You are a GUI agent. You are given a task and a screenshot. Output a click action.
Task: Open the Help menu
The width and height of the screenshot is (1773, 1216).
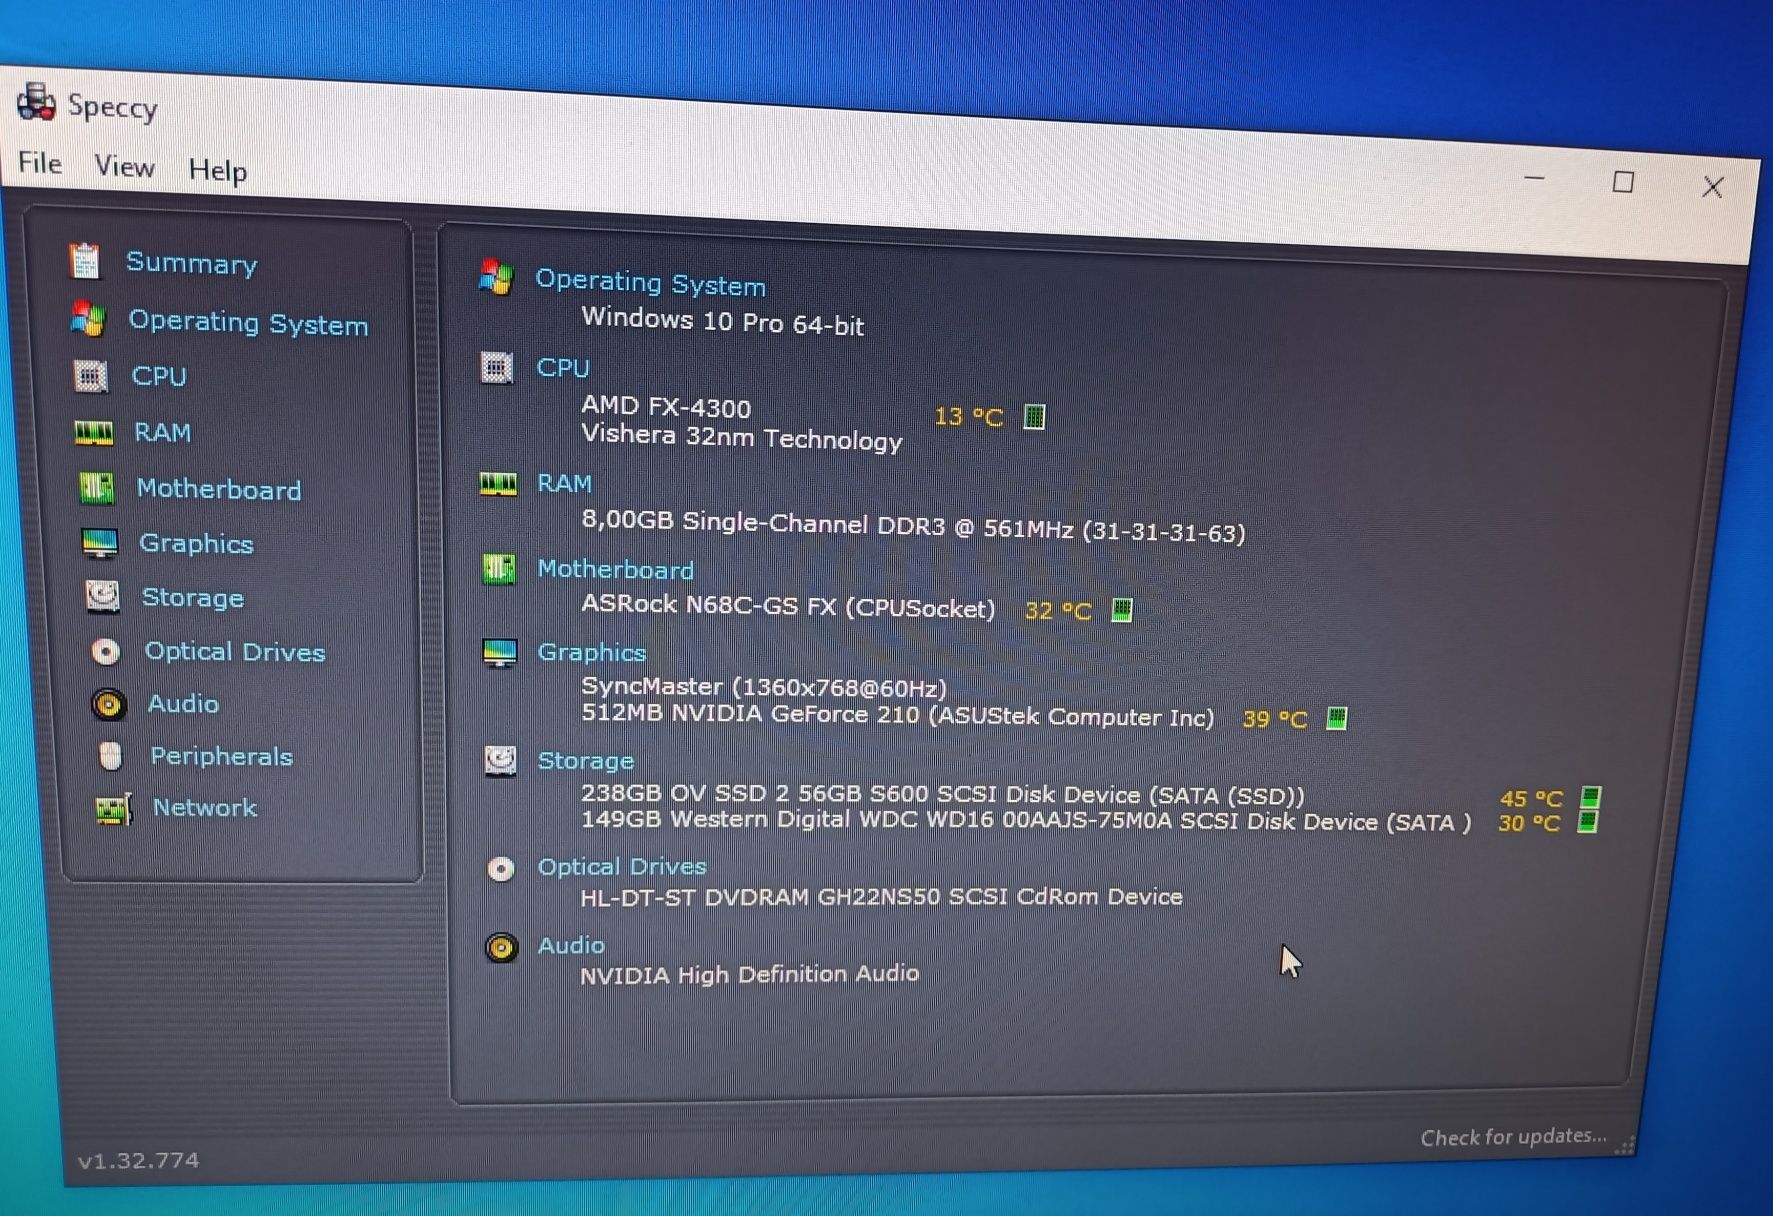pos(217,171)
